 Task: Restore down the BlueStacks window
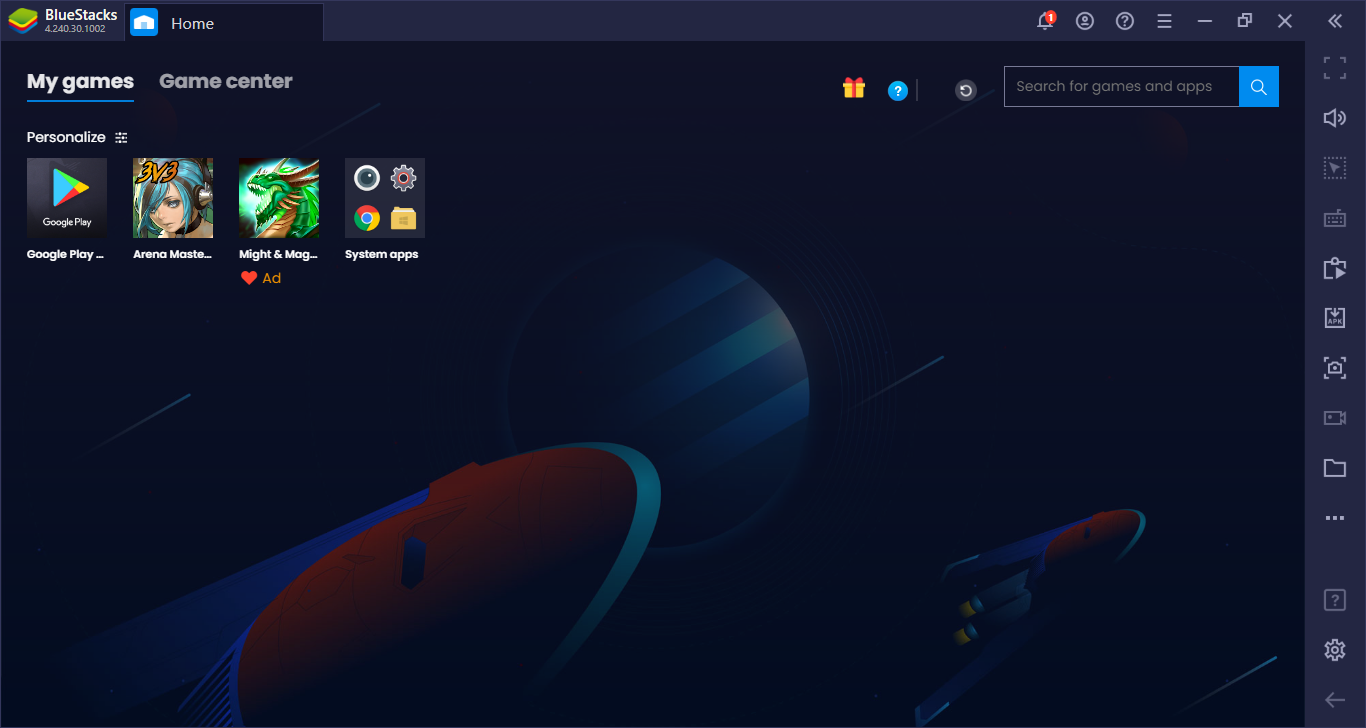tap(1245, 21)
